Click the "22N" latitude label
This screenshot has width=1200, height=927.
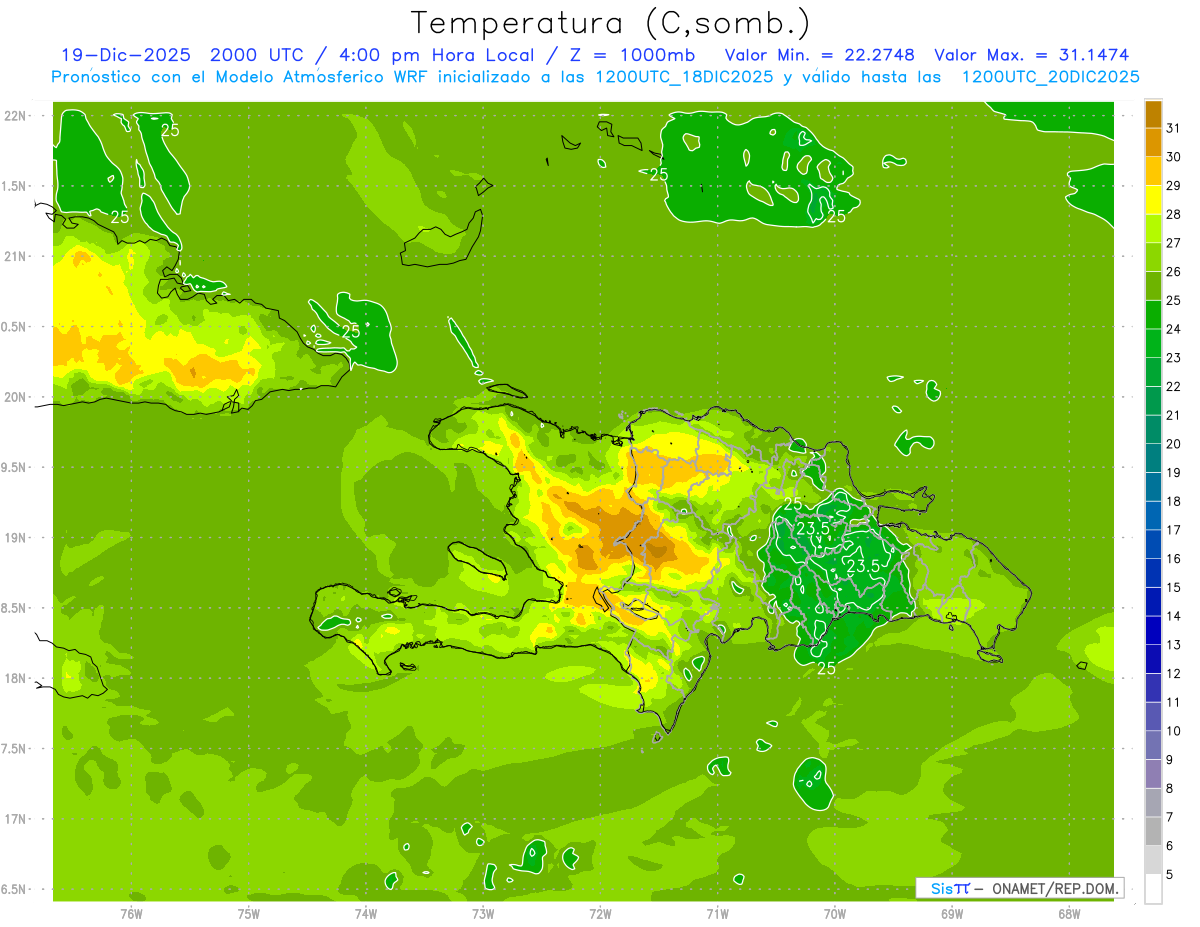pos(14,116)
